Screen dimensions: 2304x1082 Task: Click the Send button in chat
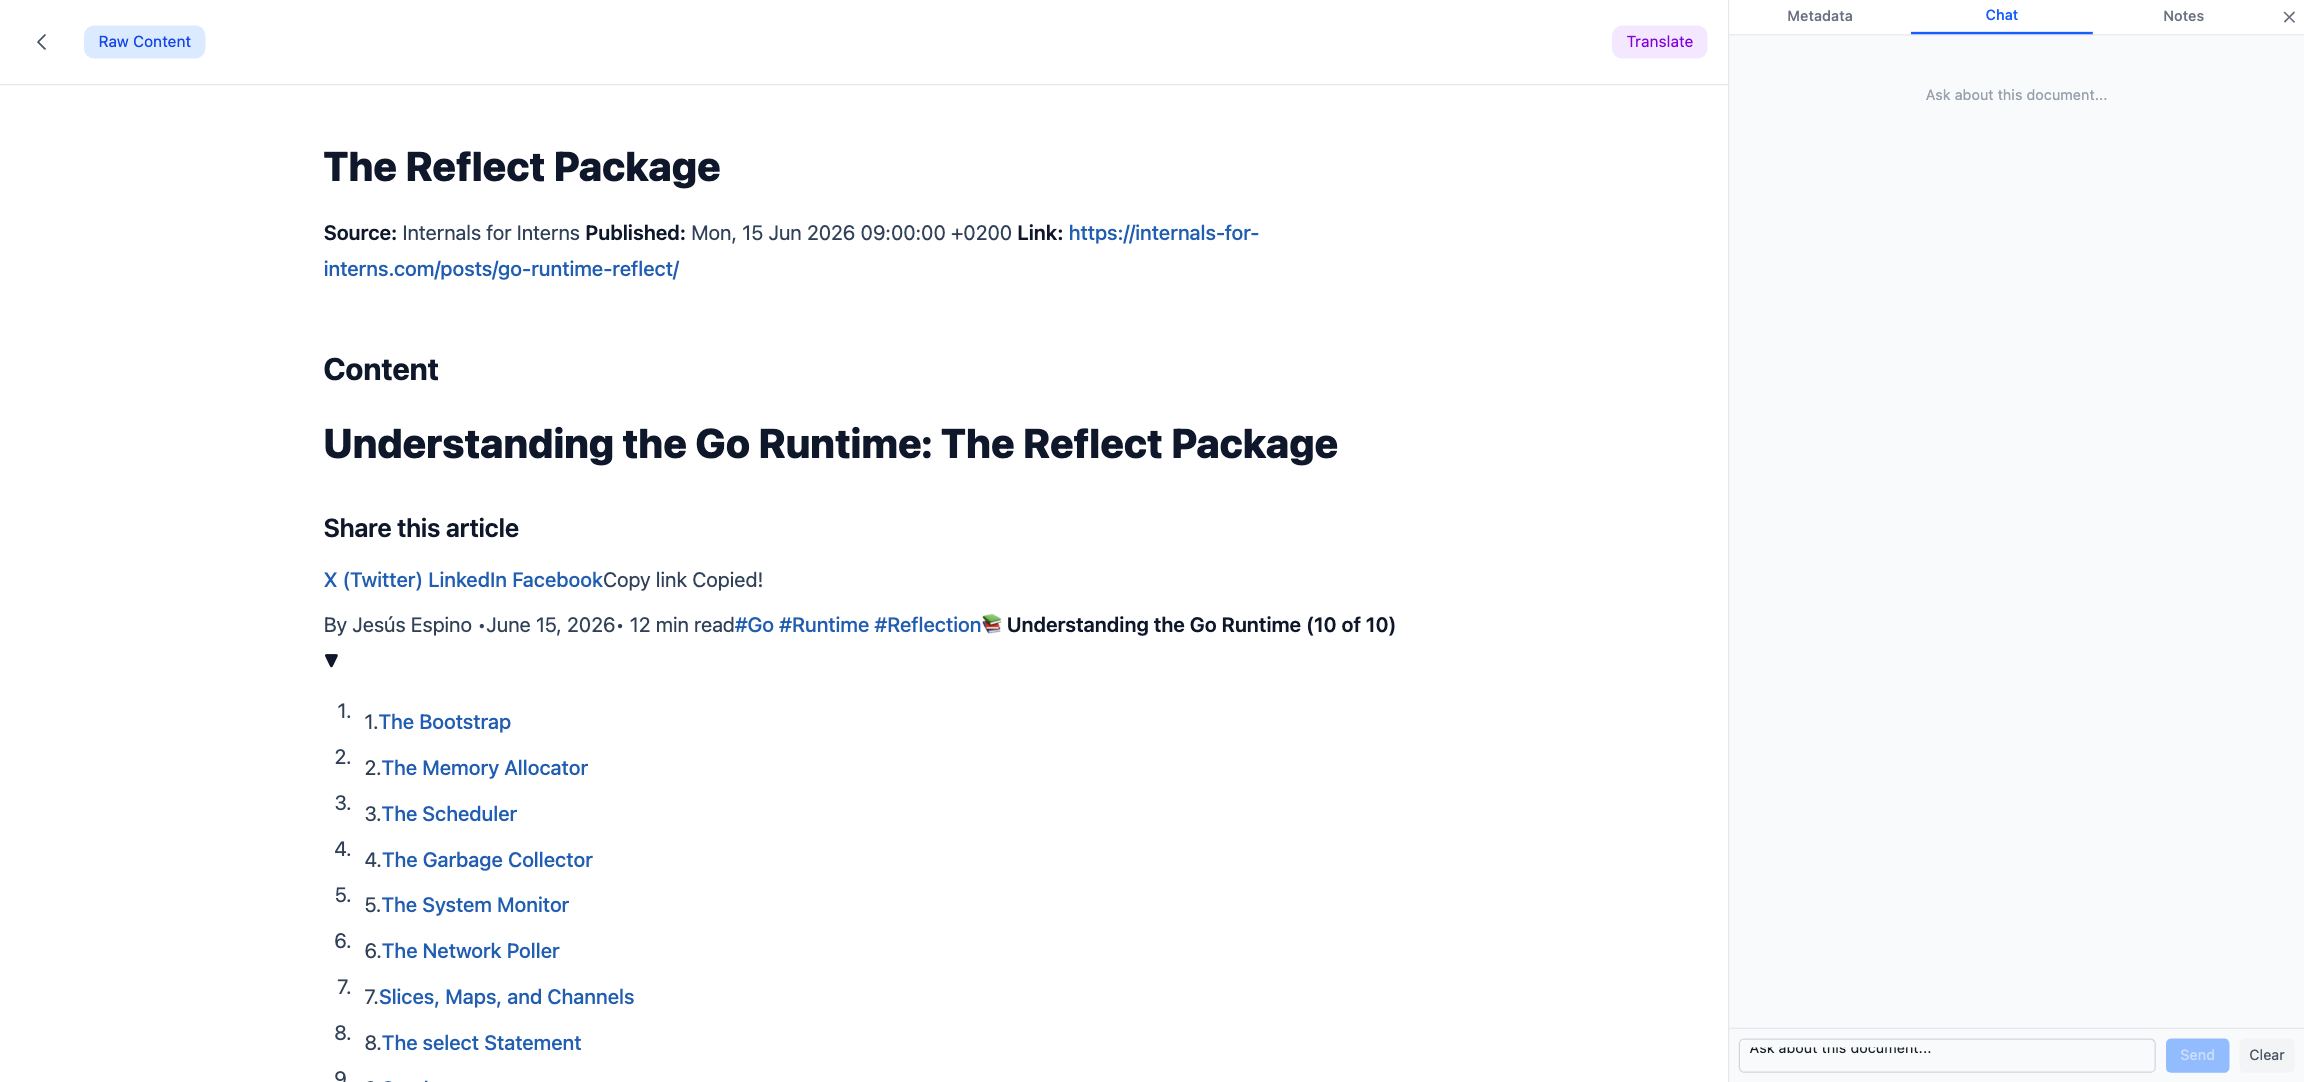pos(2197,1055)
